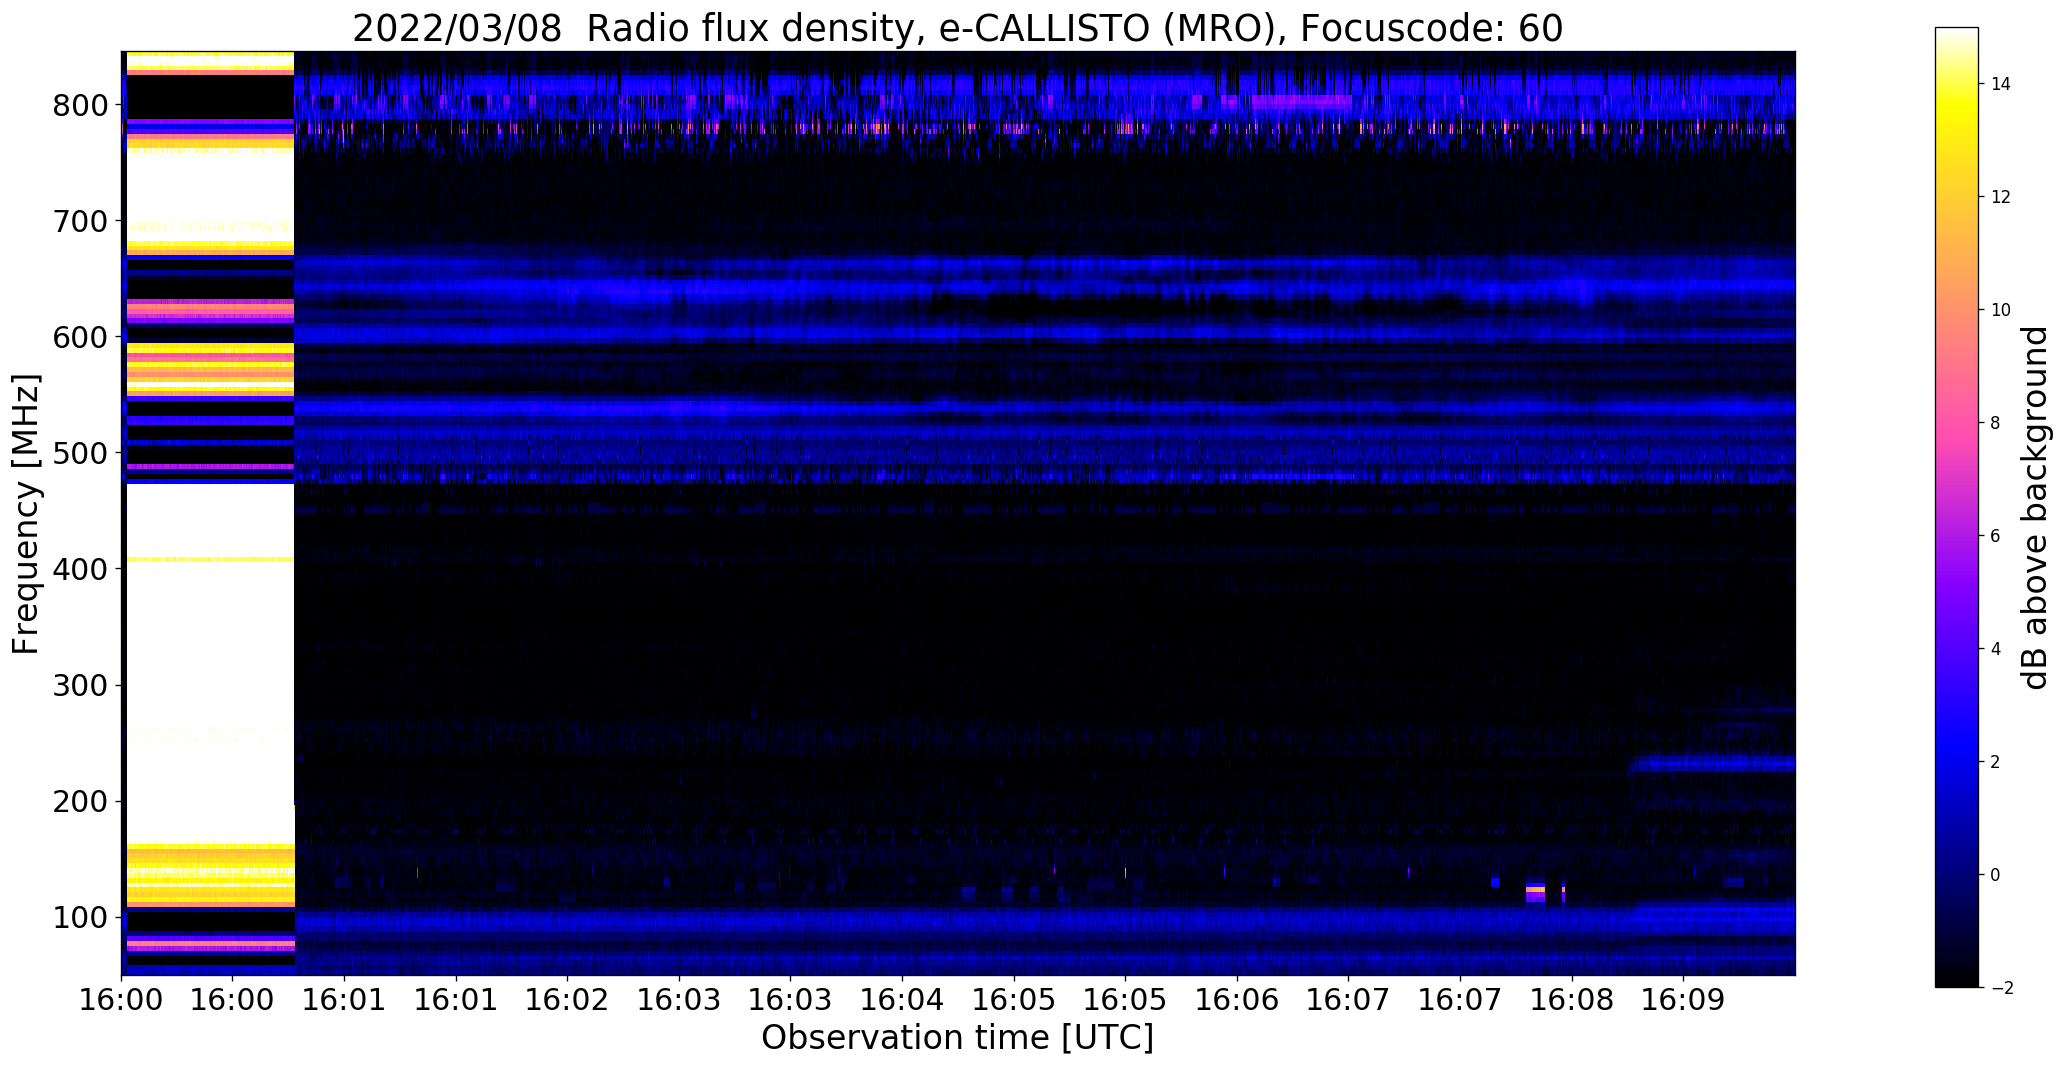Click the 800 frequency tick label
This screenshot has height=1067, width=2066.
click(x=81, y=105)
